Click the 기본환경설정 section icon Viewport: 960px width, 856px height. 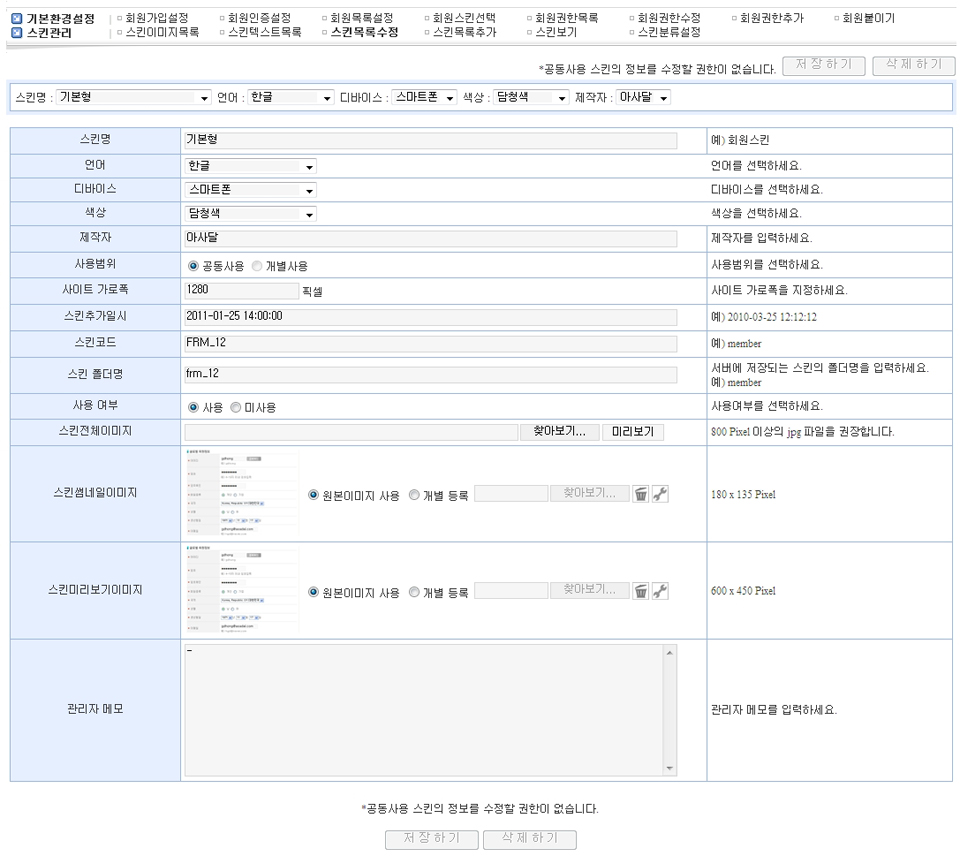[16, 19]
